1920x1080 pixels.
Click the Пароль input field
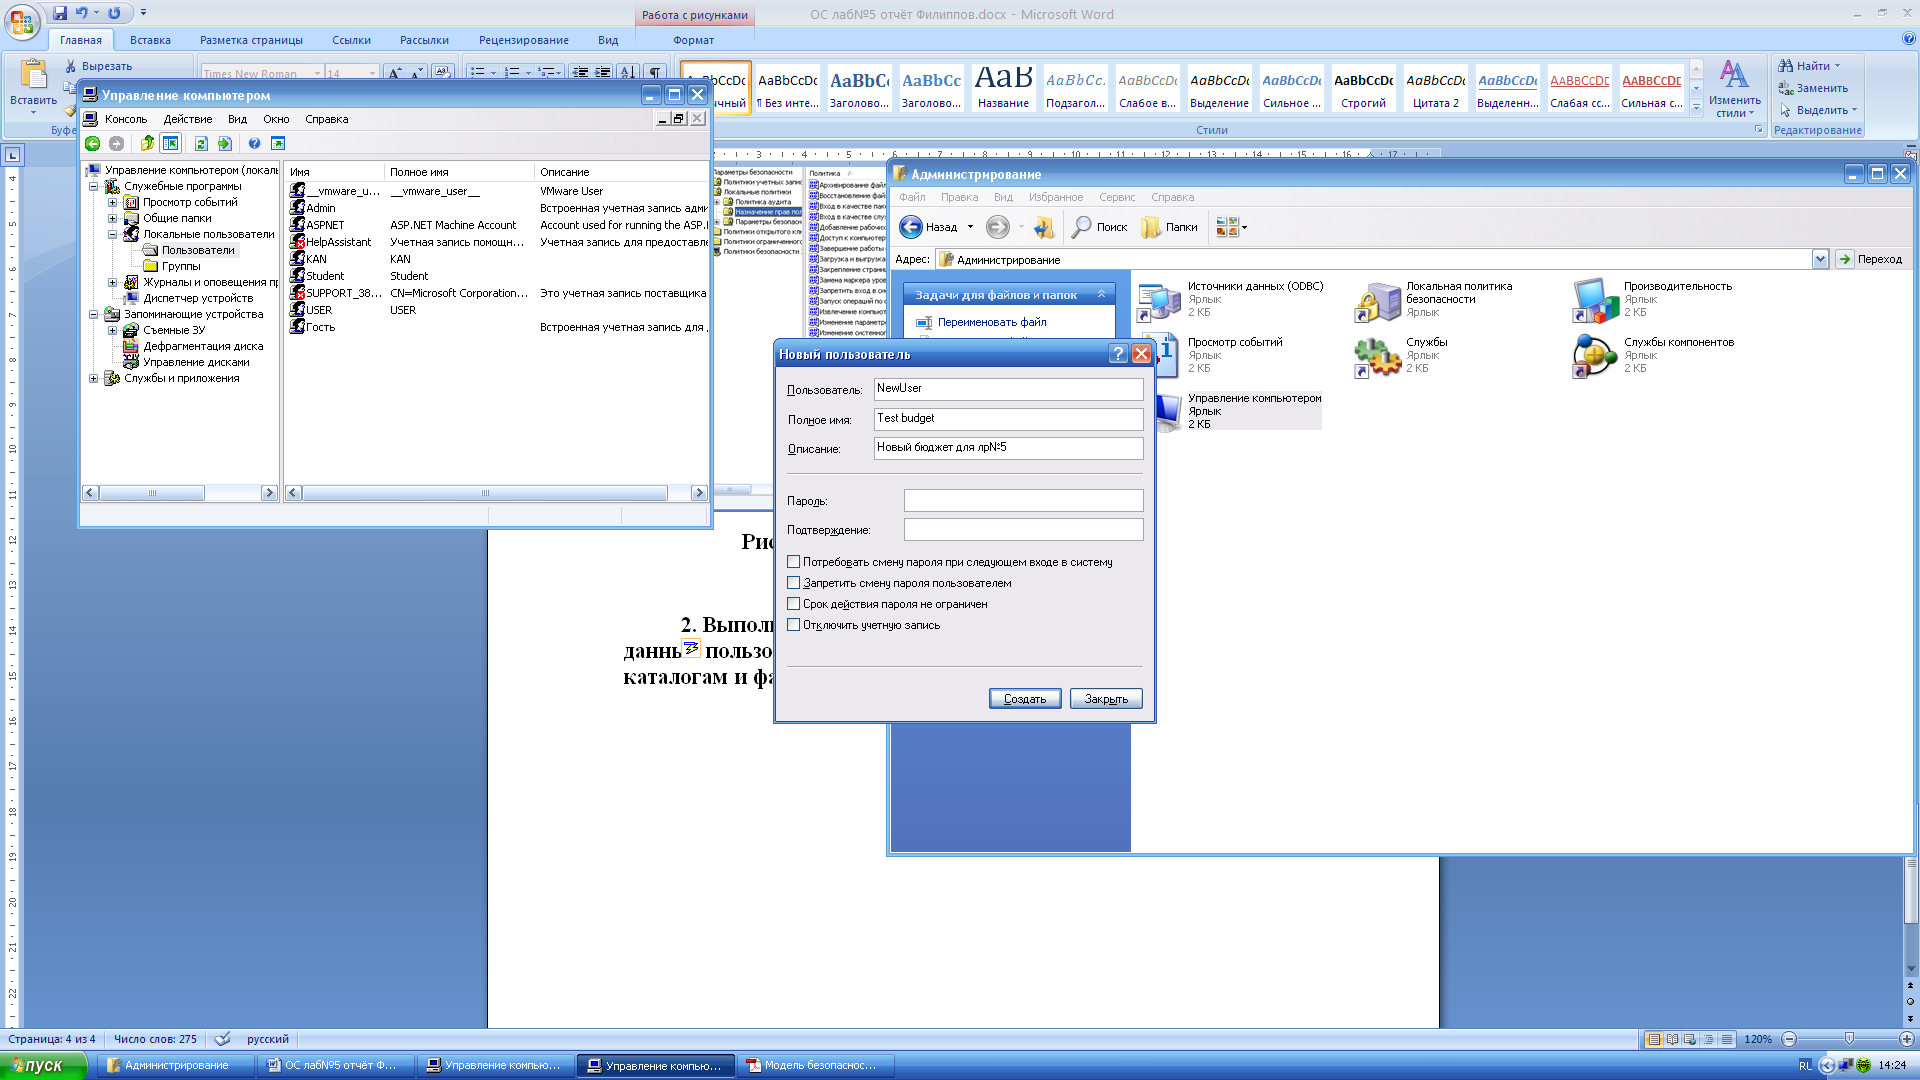click(1023, 500)
